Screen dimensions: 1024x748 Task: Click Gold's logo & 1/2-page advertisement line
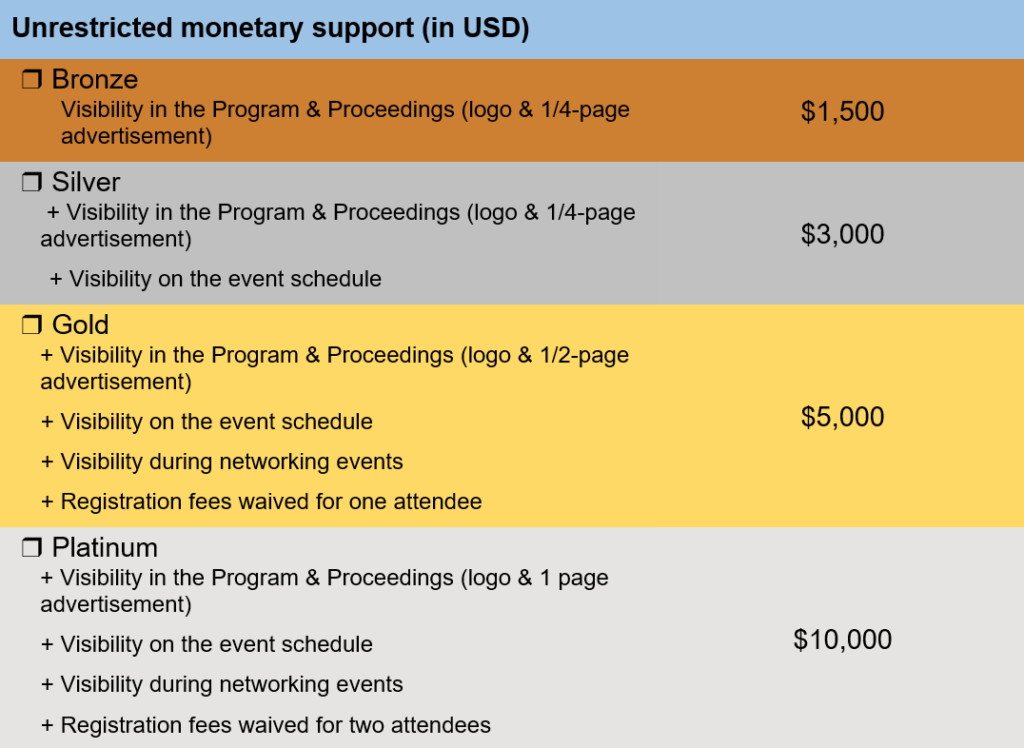(335, 368)
